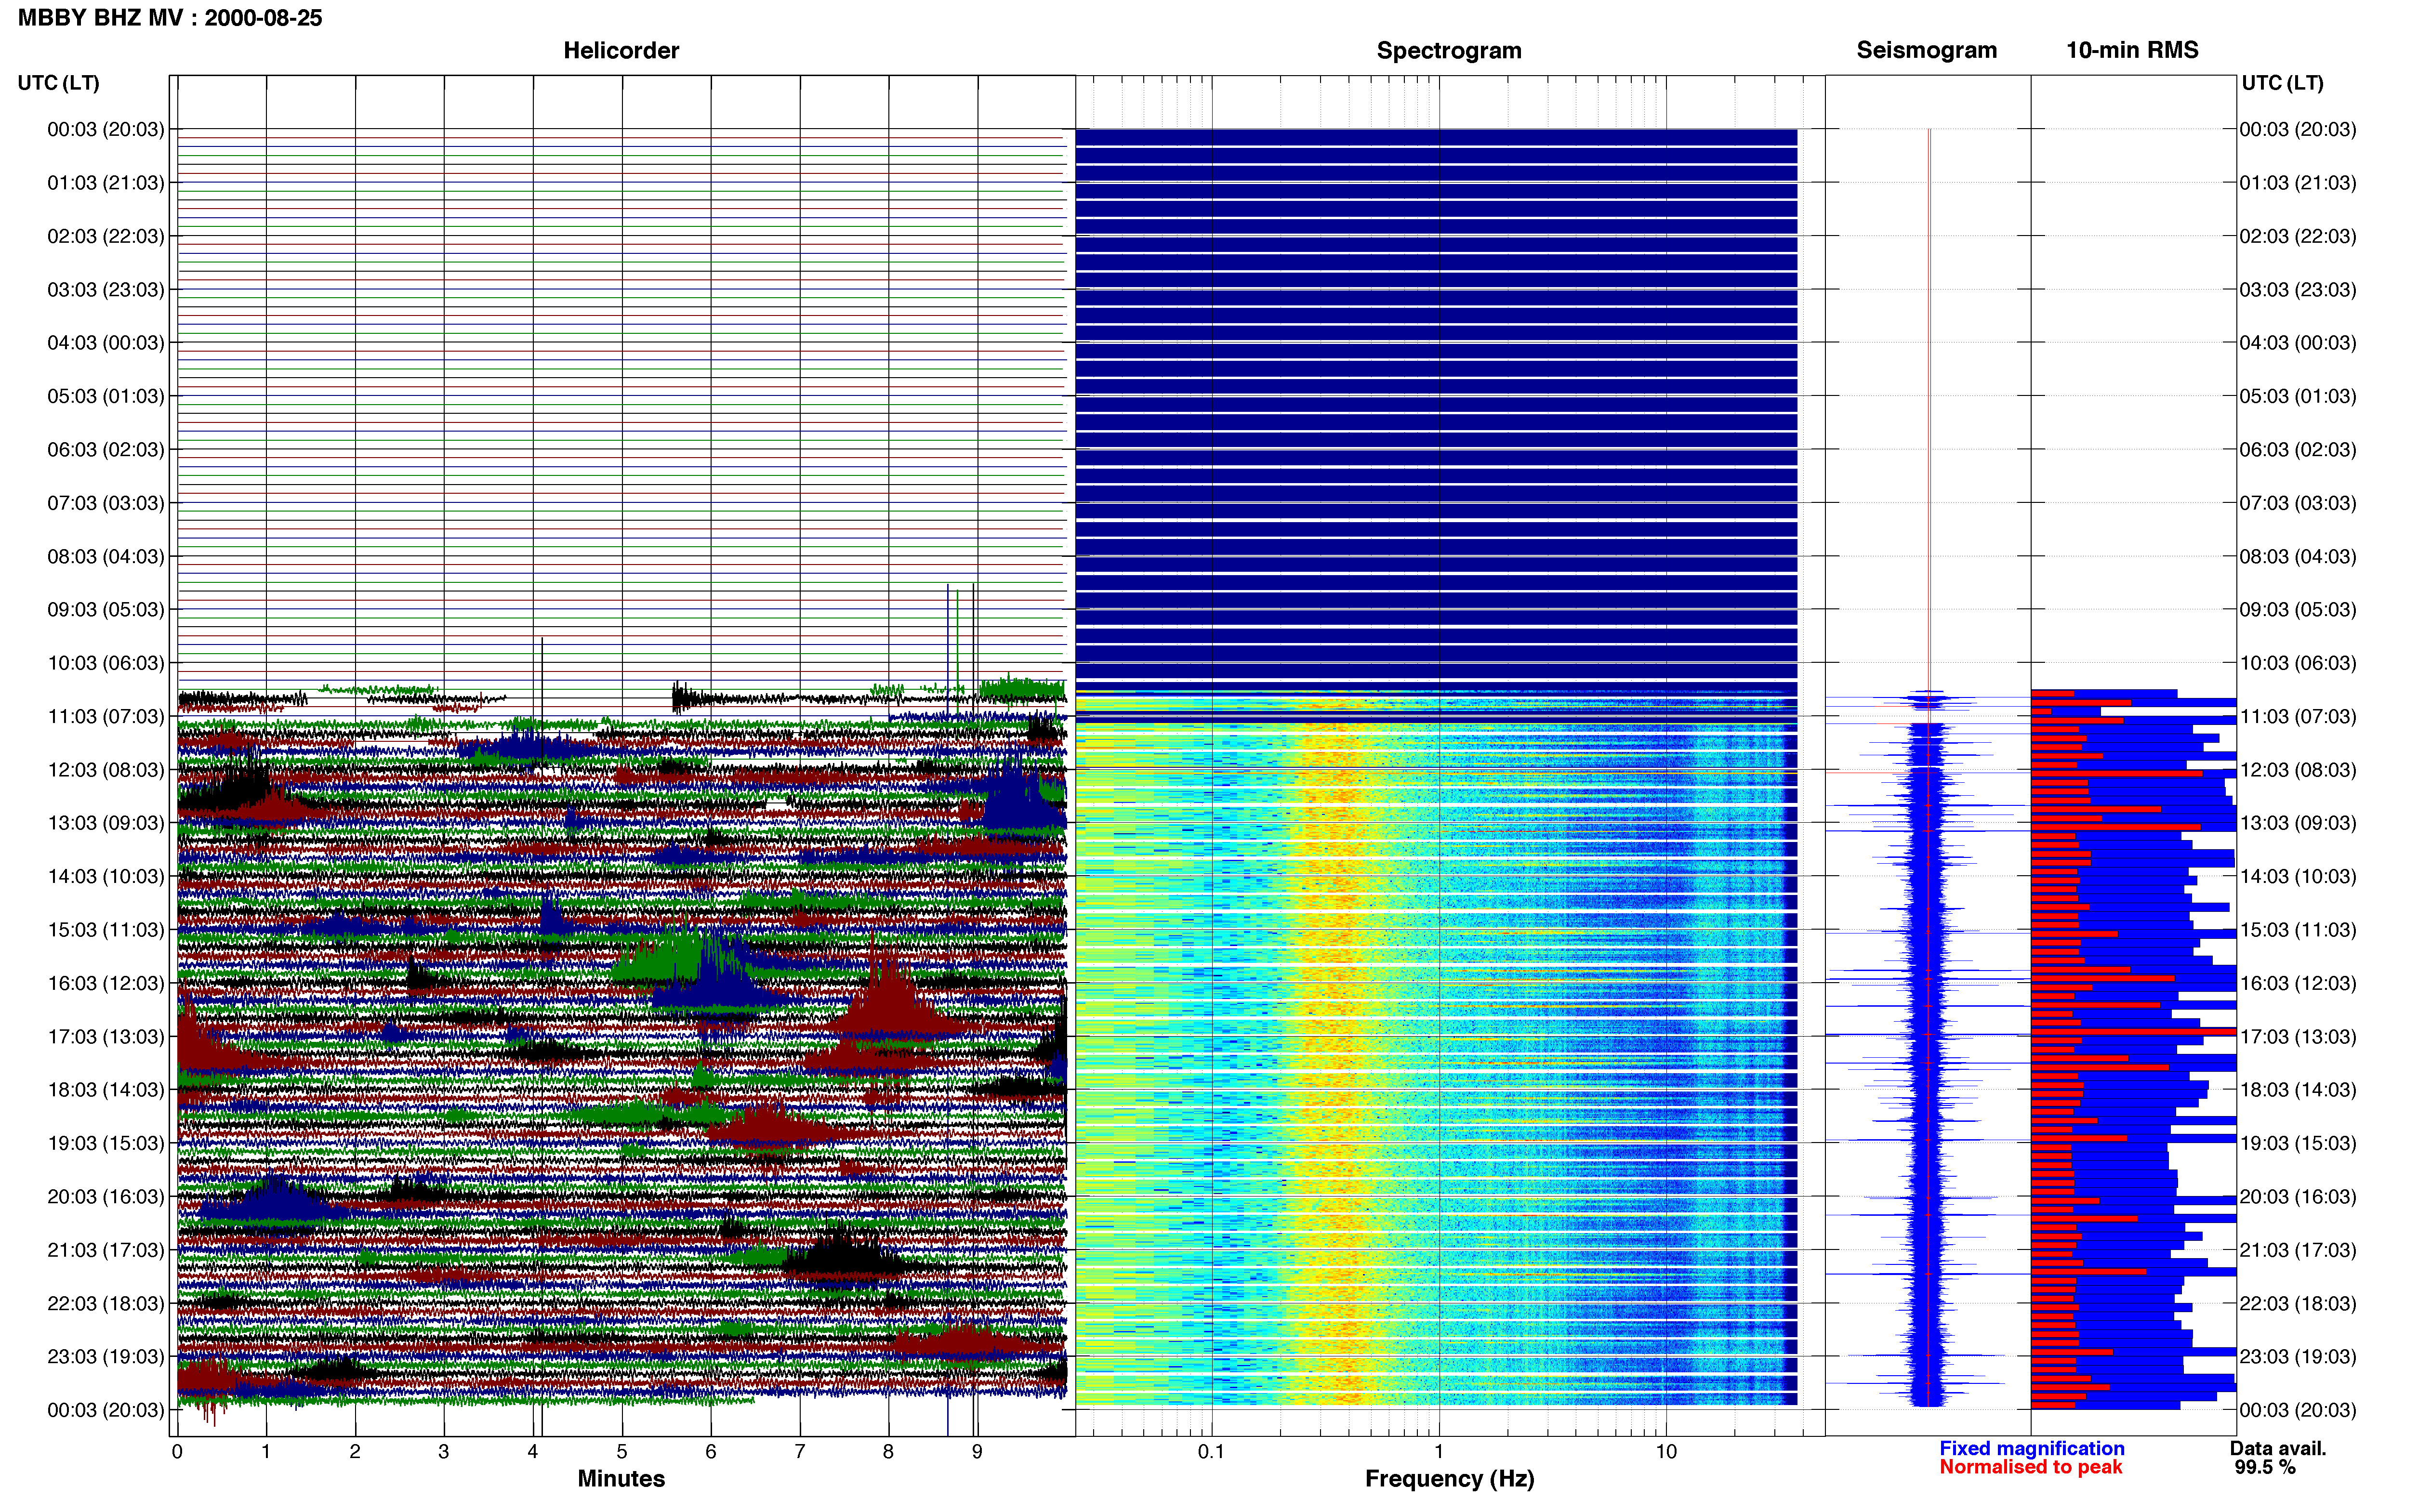Click the left 'UTC (LT)' axis label

[58, 83]
